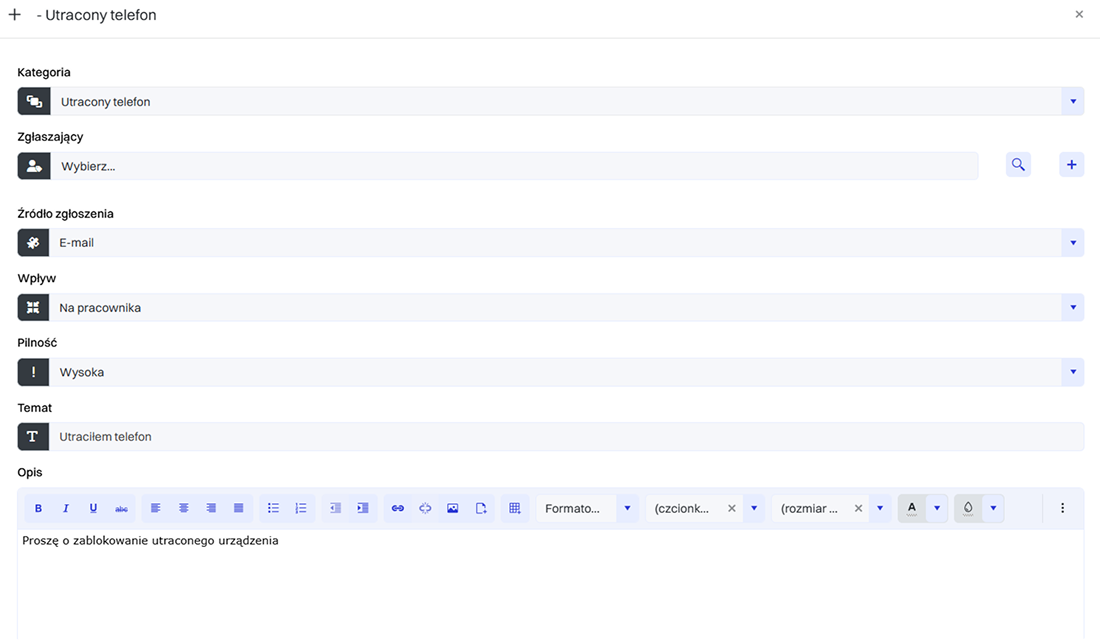Open the Formatowanie style dropdown

(x=627, y=508)
